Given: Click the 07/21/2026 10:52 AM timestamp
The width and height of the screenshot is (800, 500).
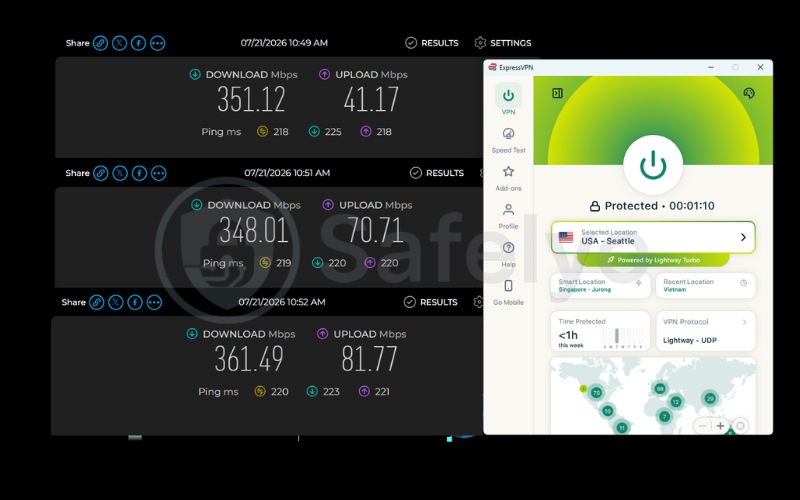Looking at the screenshot, I should tap(282, 302).
